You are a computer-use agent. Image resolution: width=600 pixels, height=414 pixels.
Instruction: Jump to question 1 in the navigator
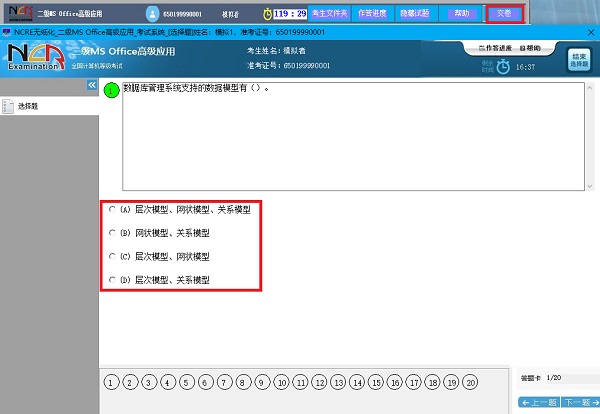(111, 382)
